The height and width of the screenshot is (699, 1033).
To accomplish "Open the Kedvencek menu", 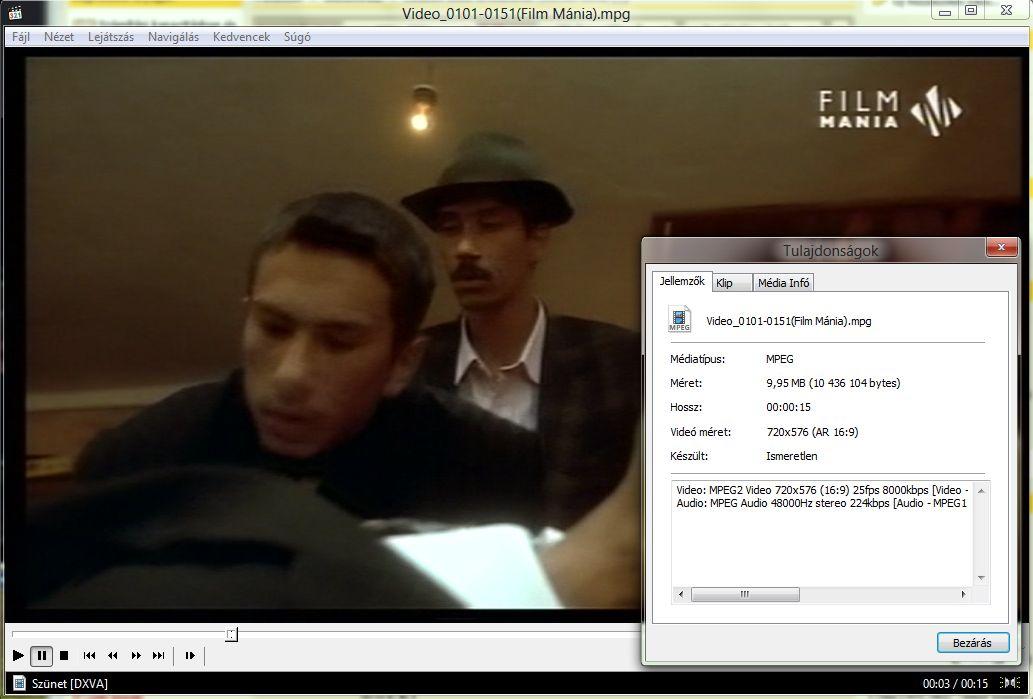I will click(x=241, y=37).
